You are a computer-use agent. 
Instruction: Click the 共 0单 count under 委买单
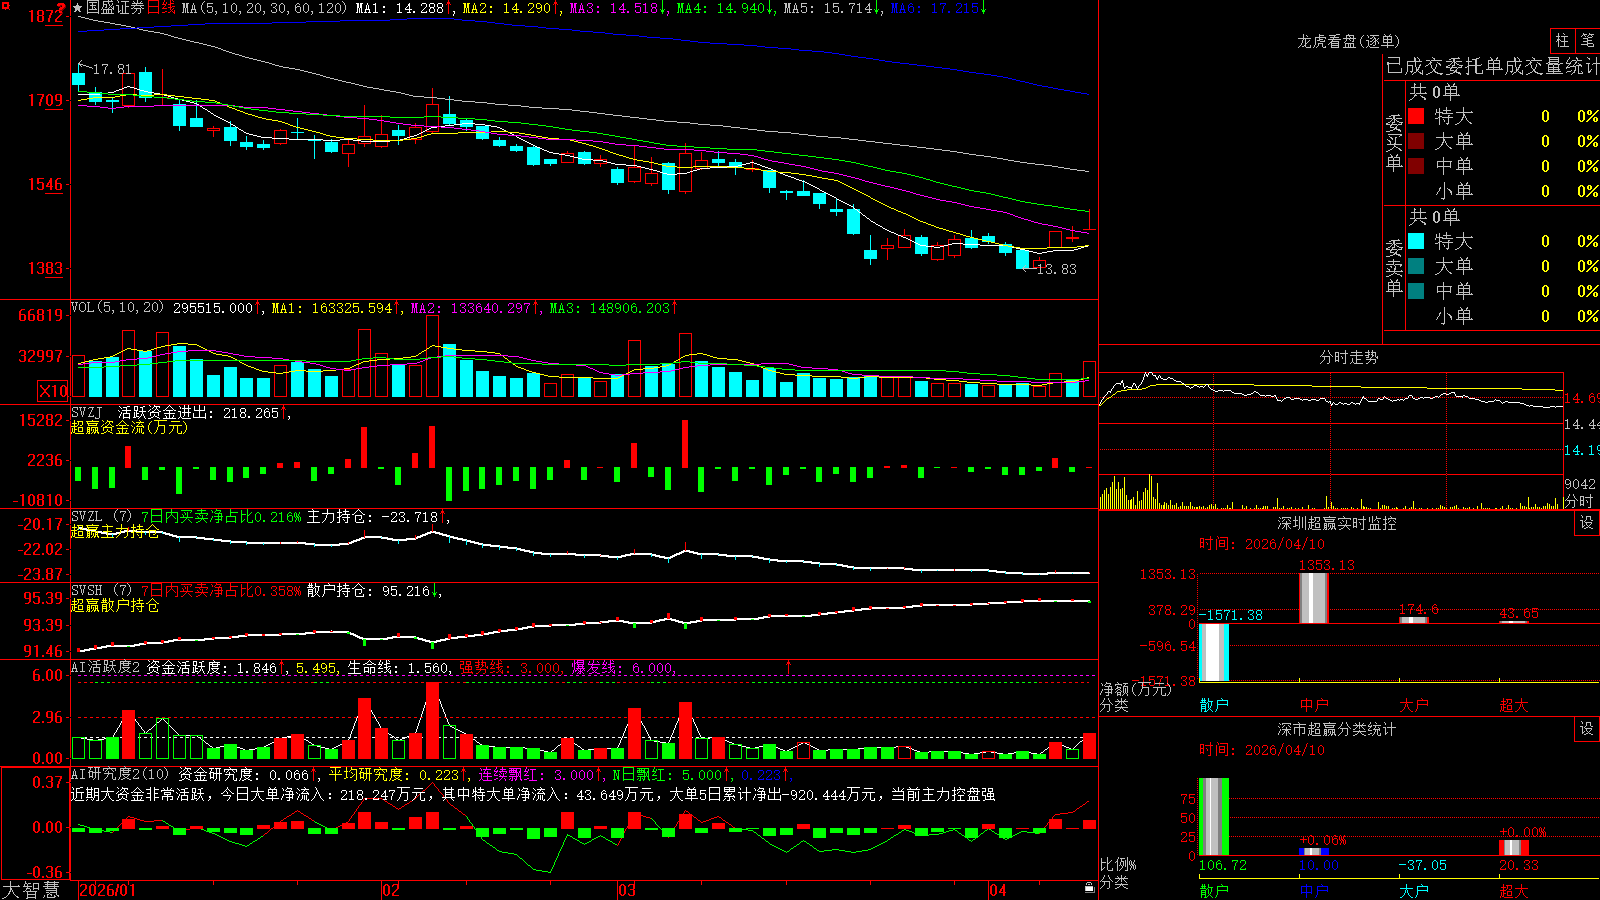pyautogui.click(x=1434, y=92)
